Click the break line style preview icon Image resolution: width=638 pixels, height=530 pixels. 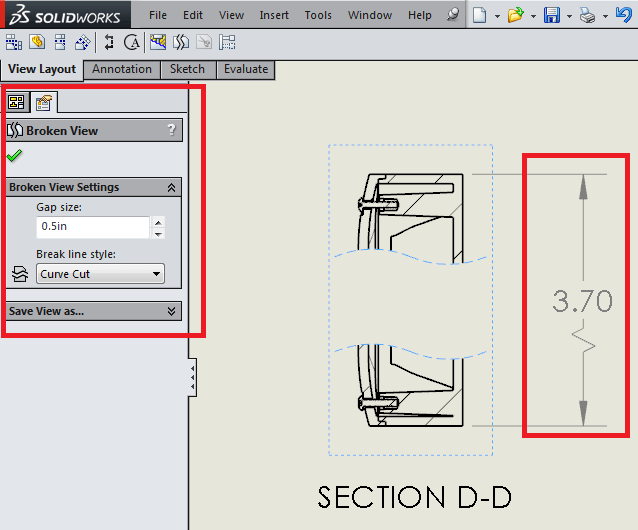pyautogui.click(x=20, y=274)
